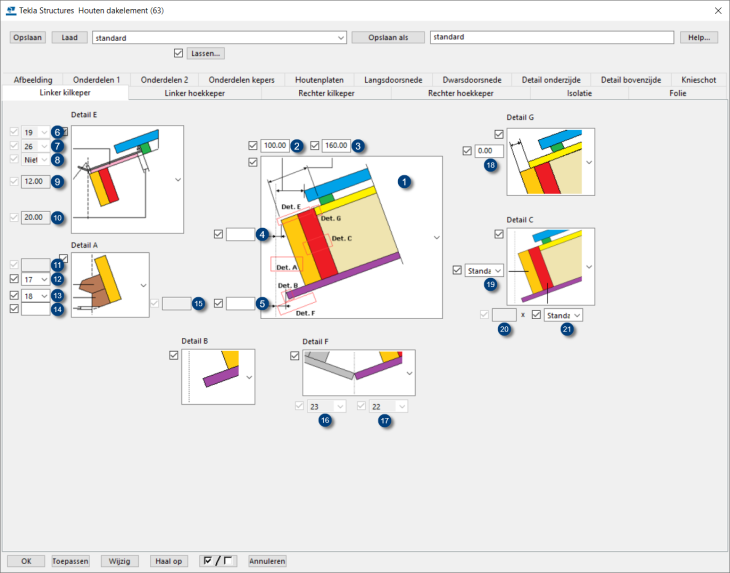
Task: Open the dropdown showing value 18
Action: [x=35, y=296]
